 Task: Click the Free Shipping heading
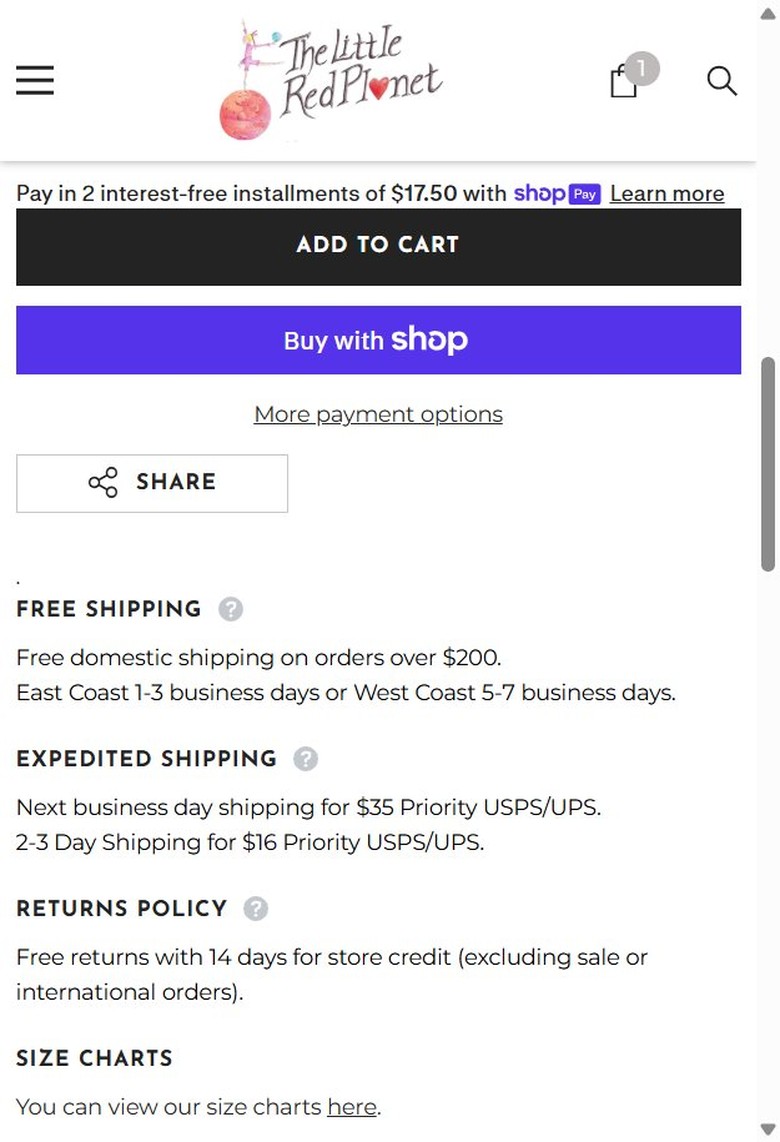109,609
